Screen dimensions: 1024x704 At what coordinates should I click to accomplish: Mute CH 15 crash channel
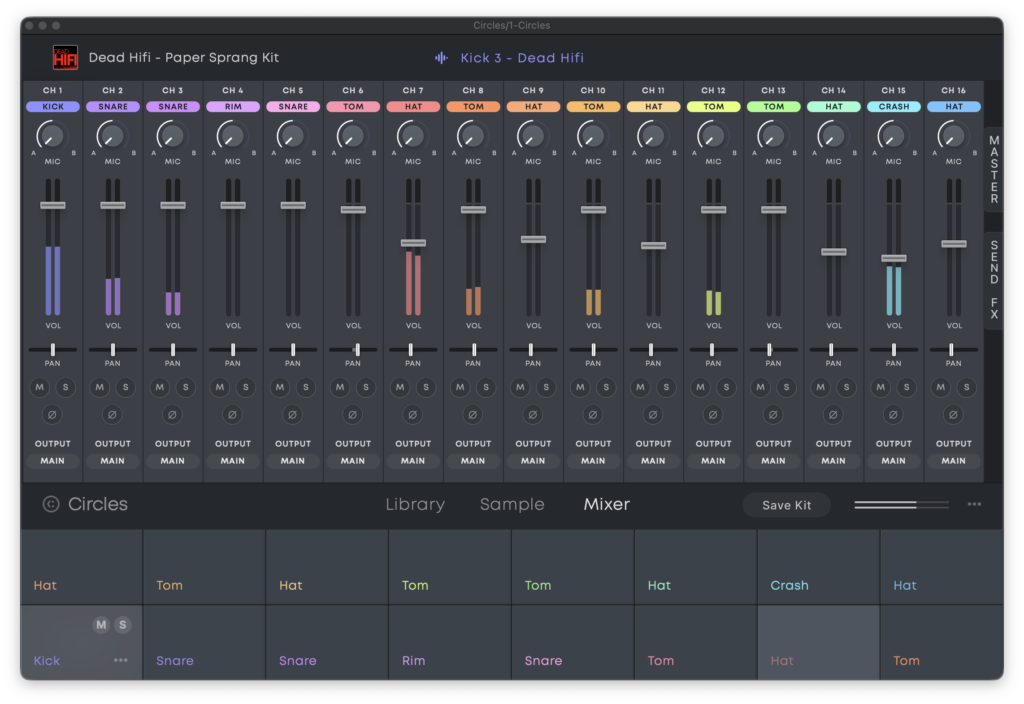click(x=881, y=387)
